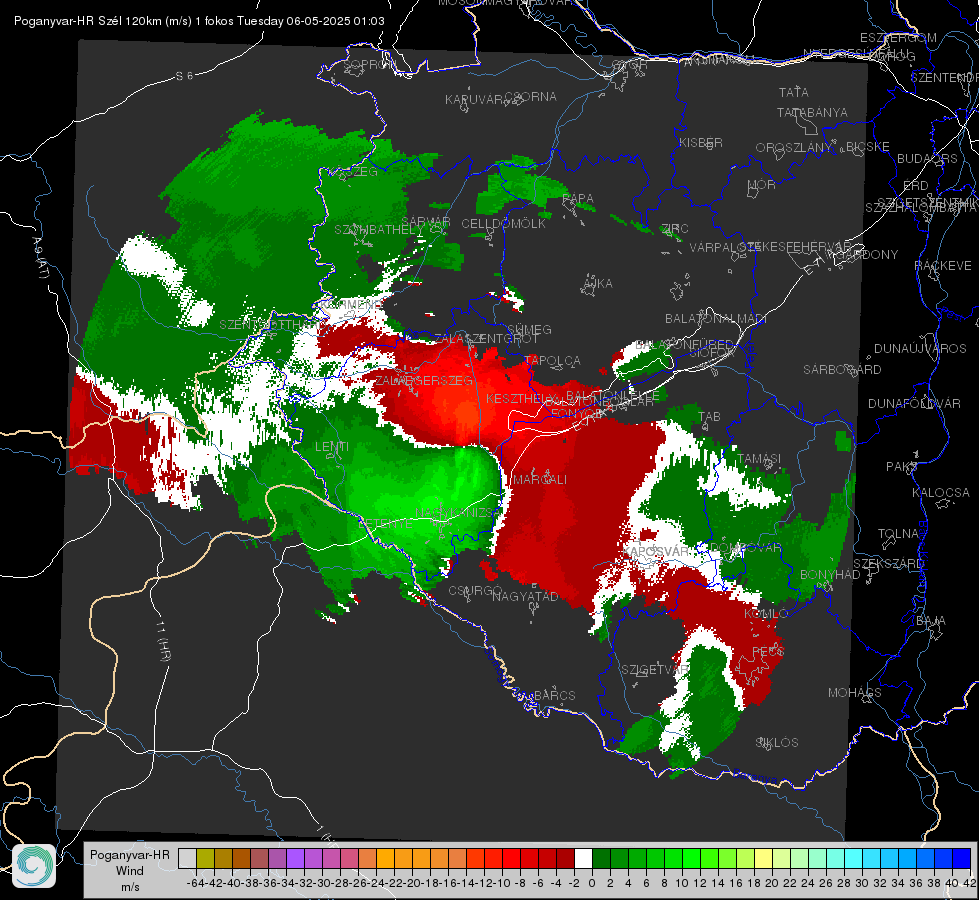The height and width of the screenshot is (900, 979).
Task: Click the KAPUVAR city label
Action: (475, 100)
